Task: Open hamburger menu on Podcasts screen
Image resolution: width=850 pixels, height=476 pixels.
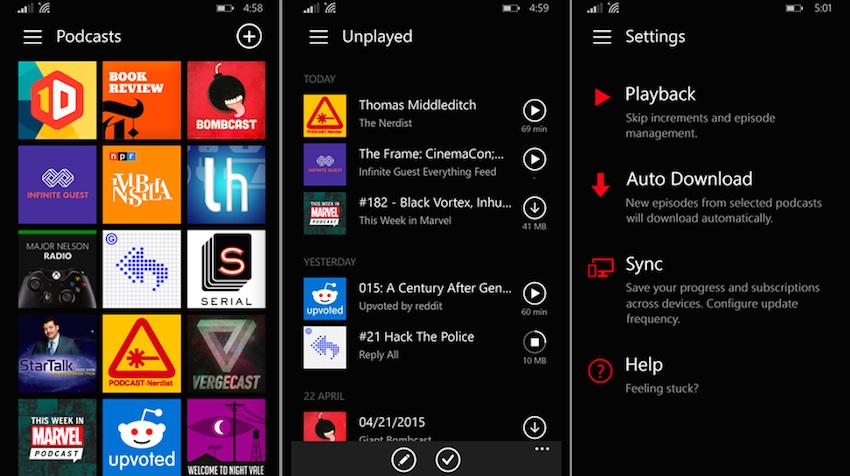Action: pyautogui.click(x=33, y=37)
